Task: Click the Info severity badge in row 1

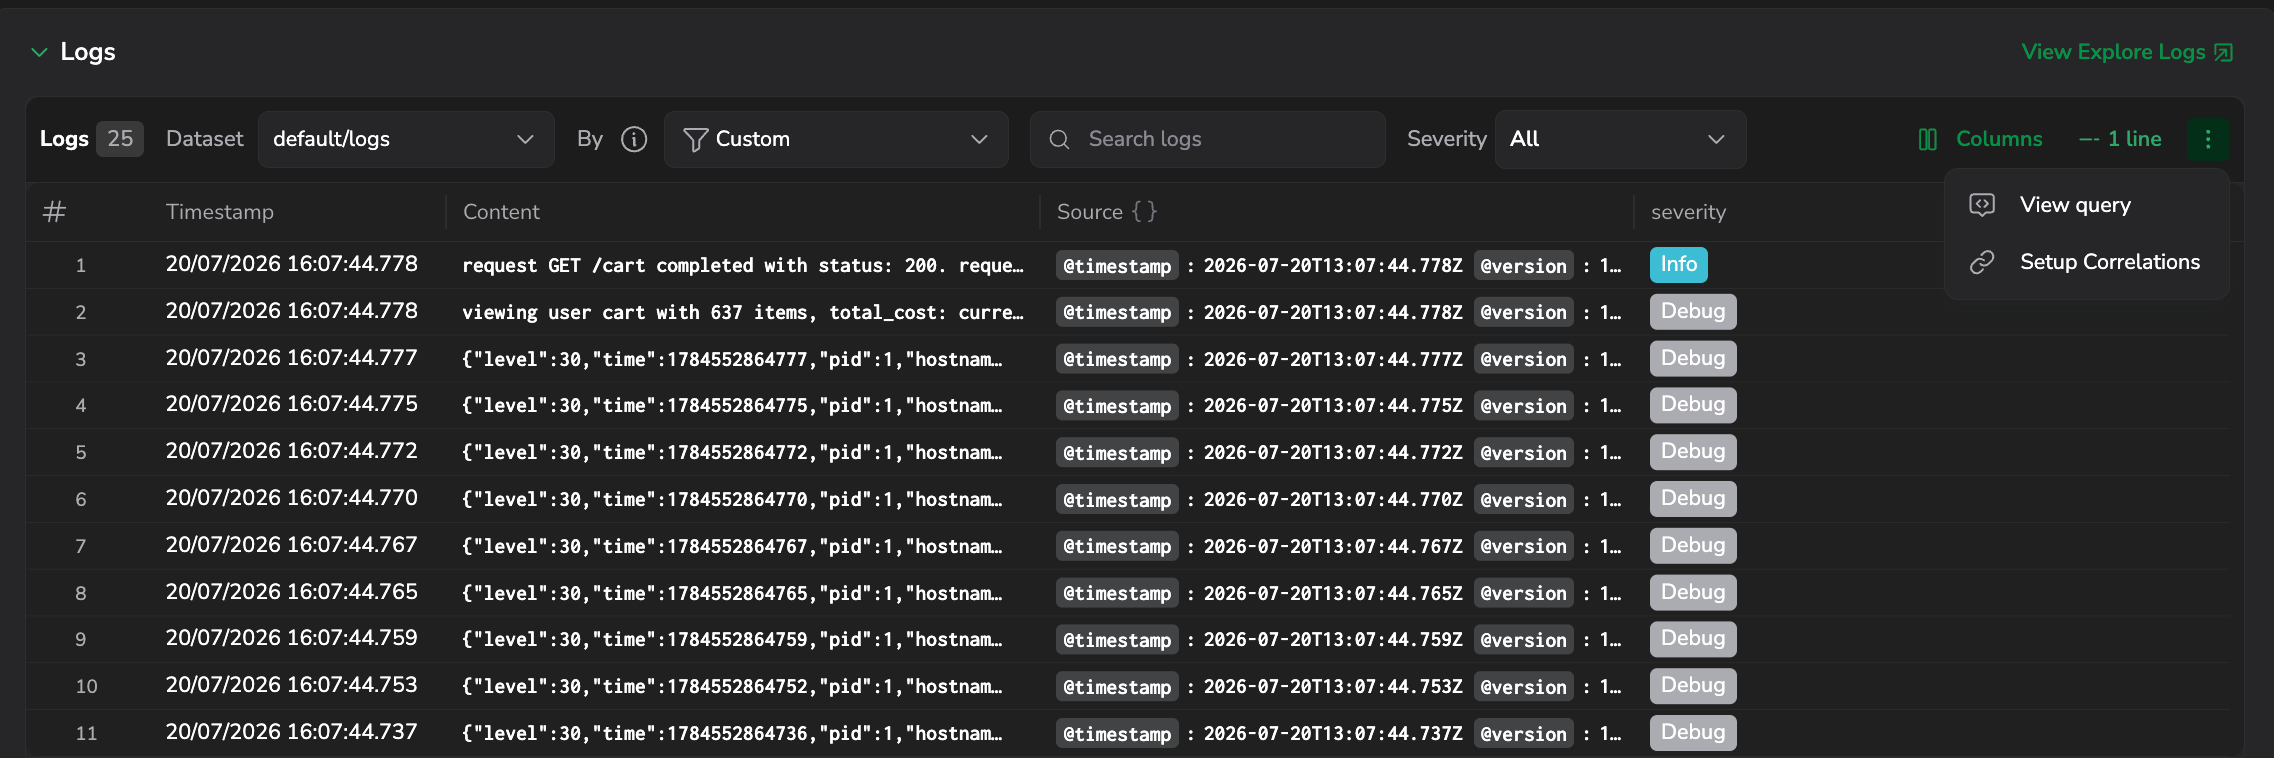Action: [x=1679, y=264]
